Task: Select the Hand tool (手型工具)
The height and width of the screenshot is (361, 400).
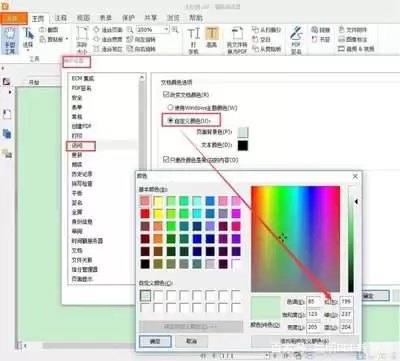Action: point(10,41)
